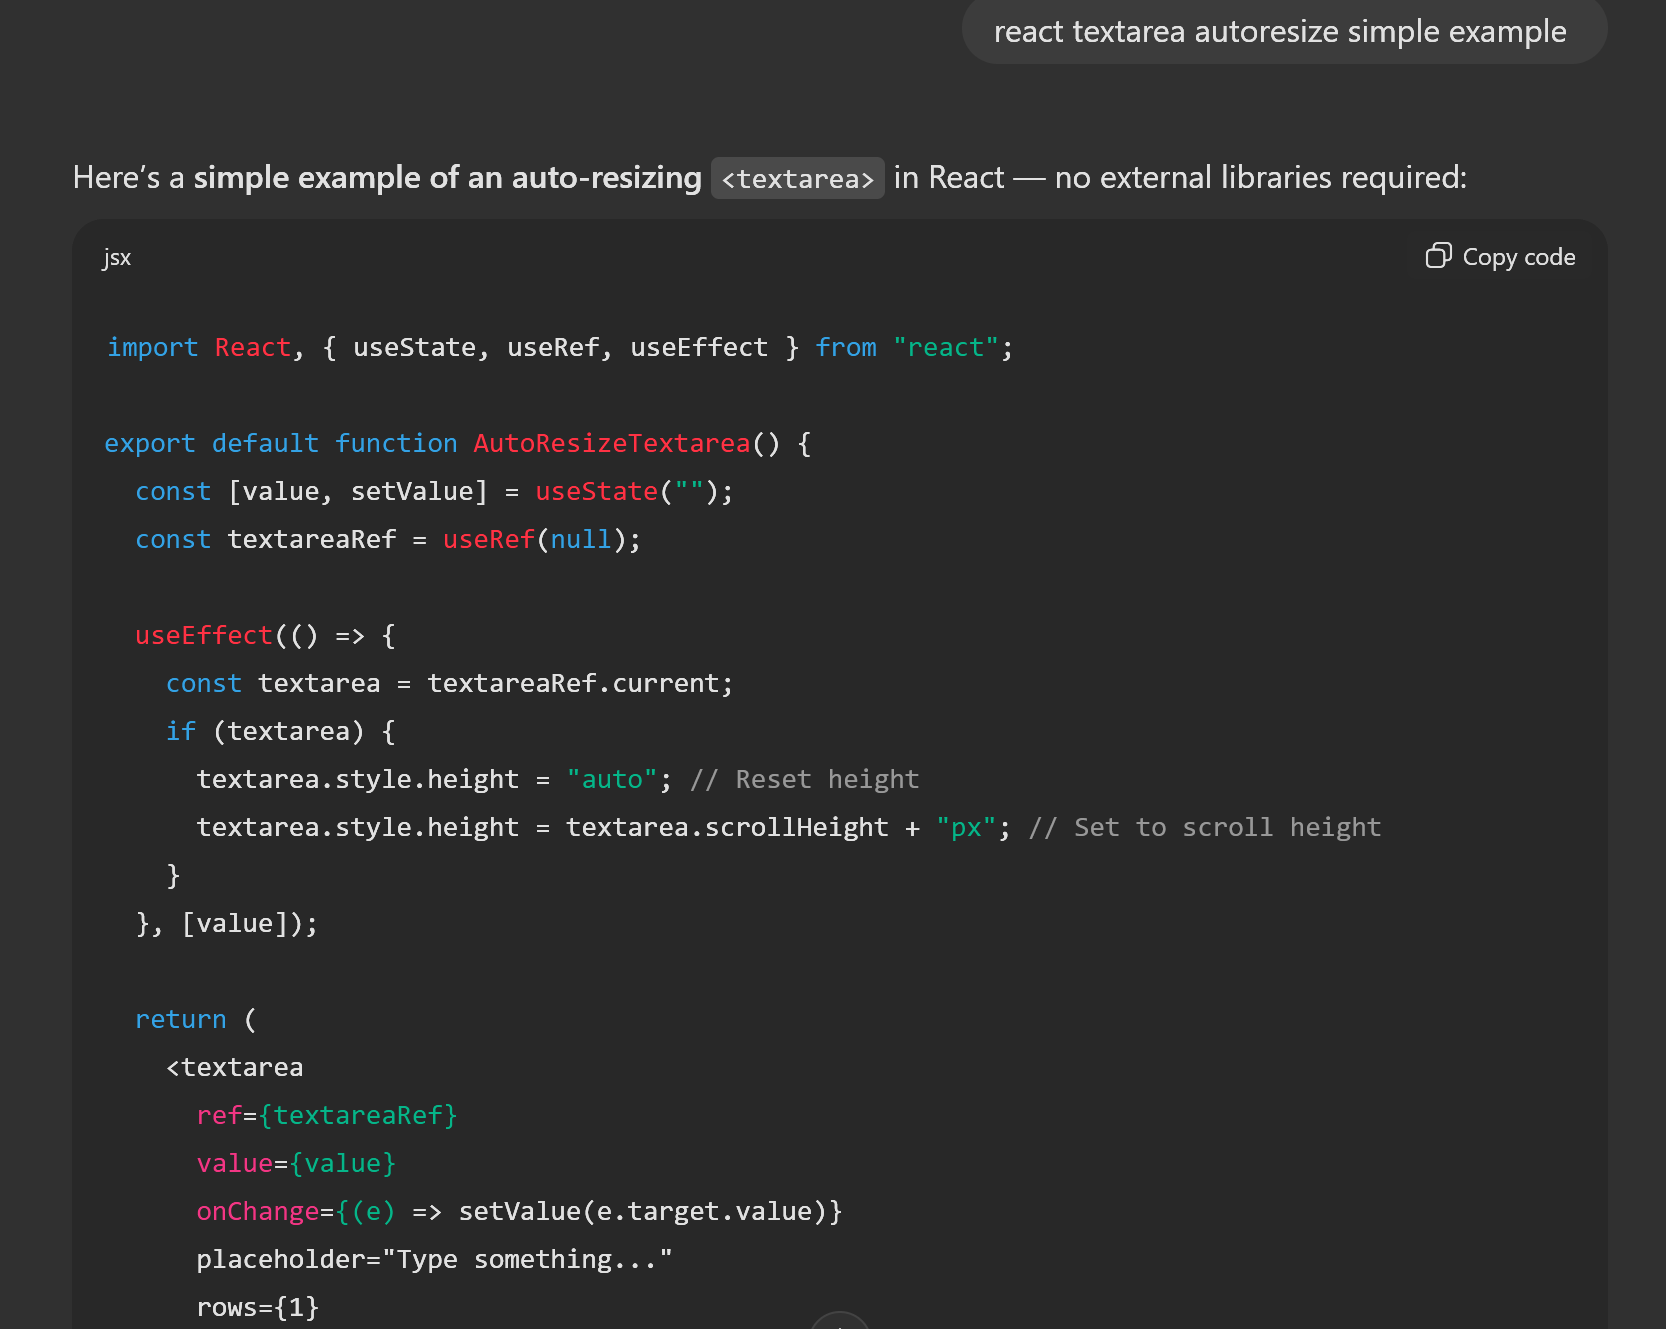Viewport: 1666px width, 1329px height.
Task: Click the "auto" string value
Action: (x=611, y=779)
